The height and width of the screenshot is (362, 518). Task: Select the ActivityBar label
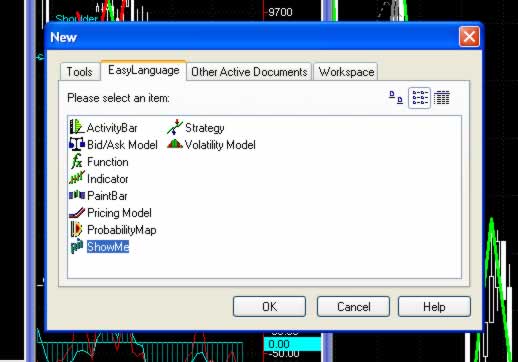coord(112,128)
